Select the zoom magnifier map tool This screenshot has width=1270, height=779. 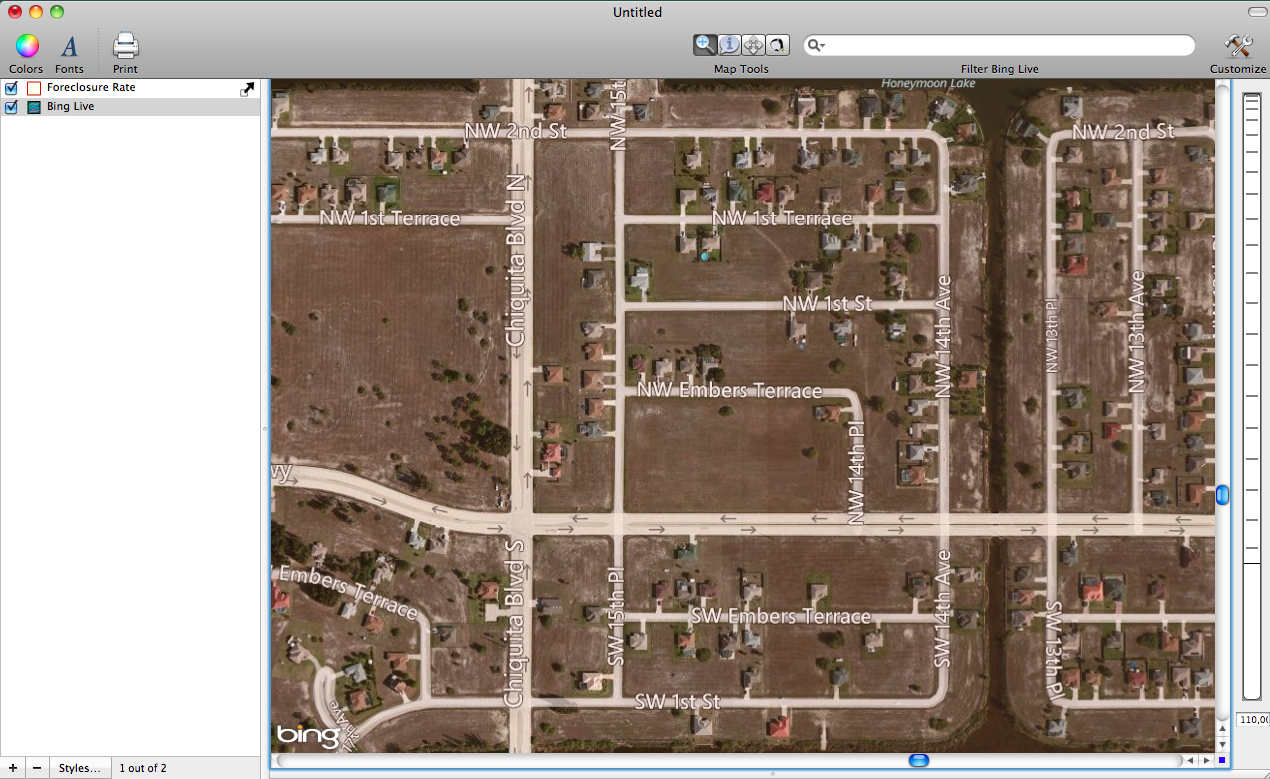click(705, 45)
